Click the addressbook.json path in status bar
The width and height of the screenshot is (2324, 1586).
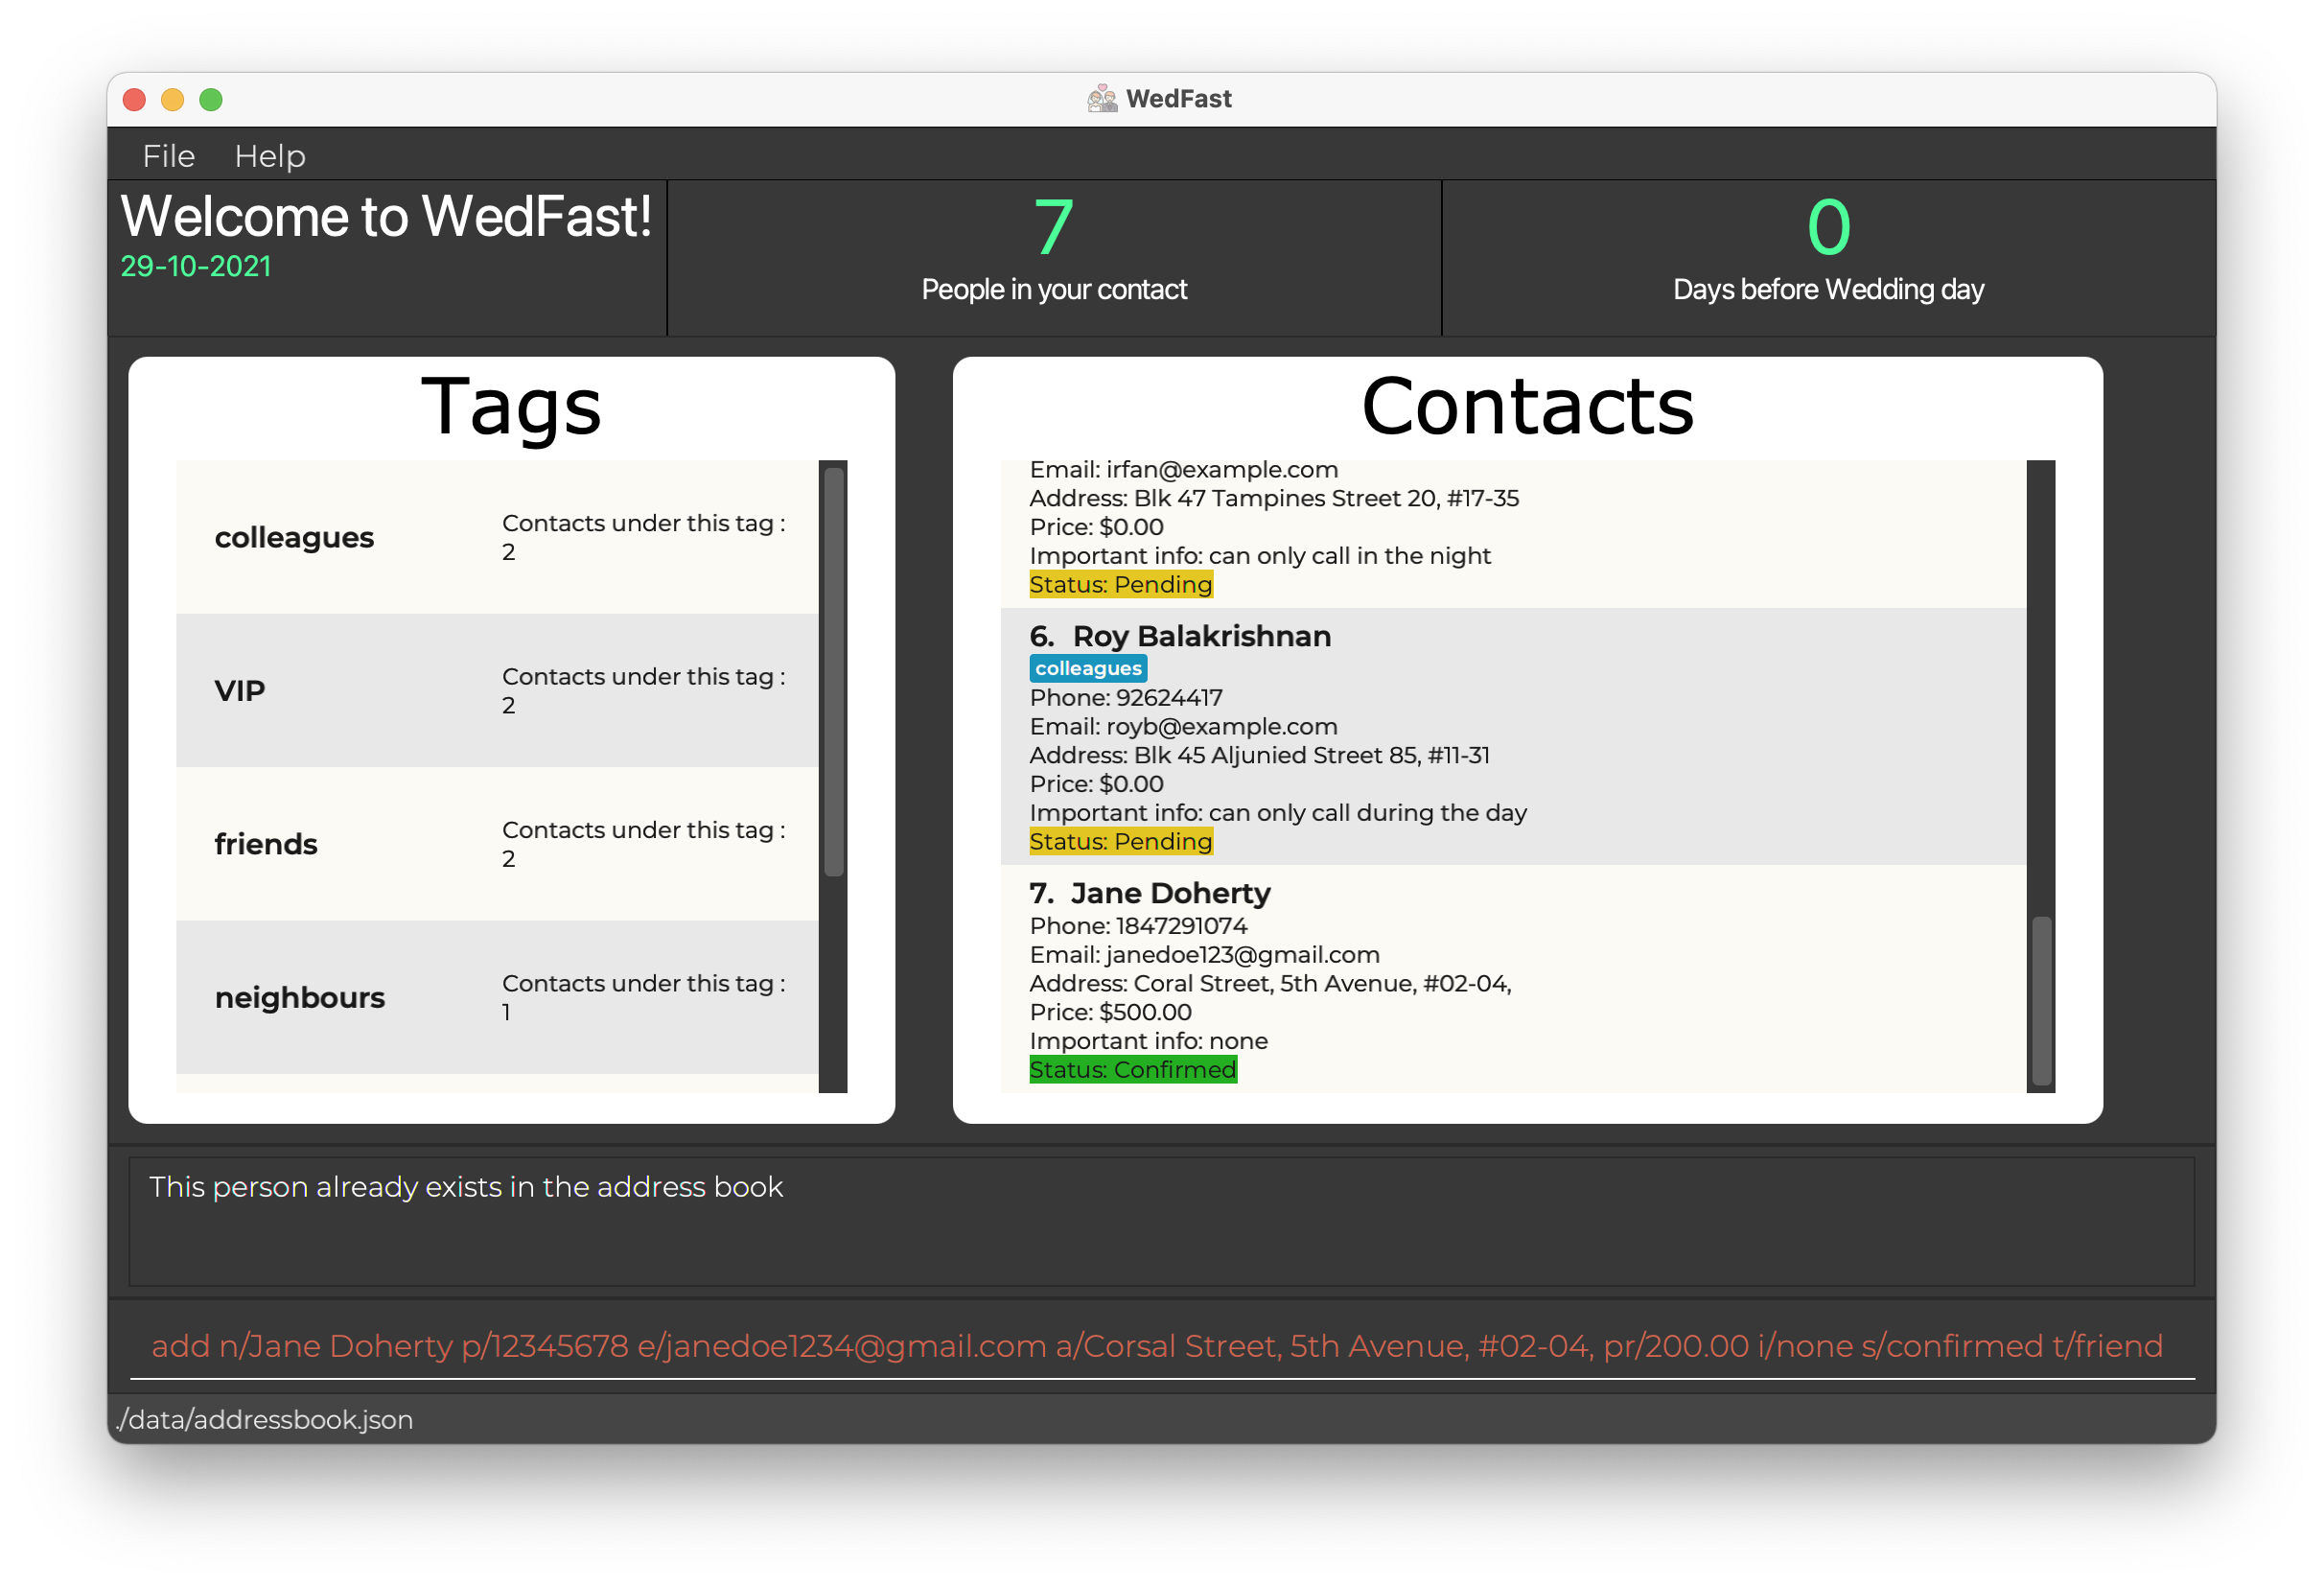click(x=265, y=1419)
